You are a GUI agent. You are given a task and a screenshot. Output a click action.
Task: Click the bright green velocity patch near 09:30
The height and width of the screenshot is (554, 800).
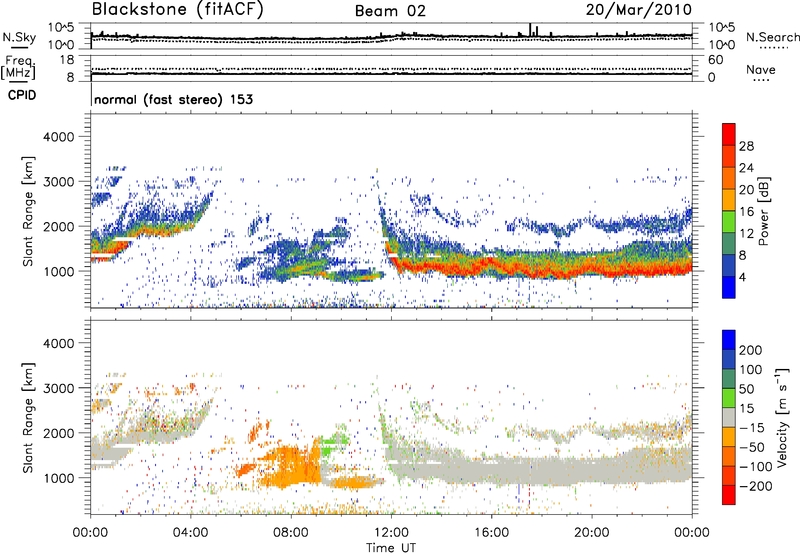coord(333,441)
